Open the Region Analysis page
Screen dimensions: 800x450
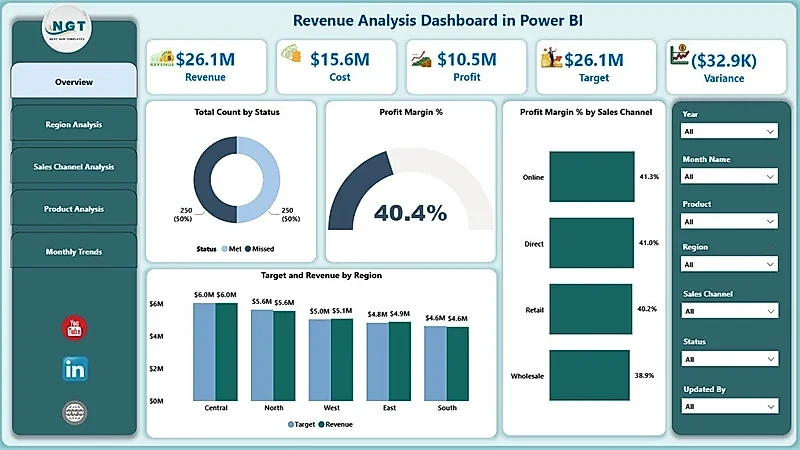74,124
